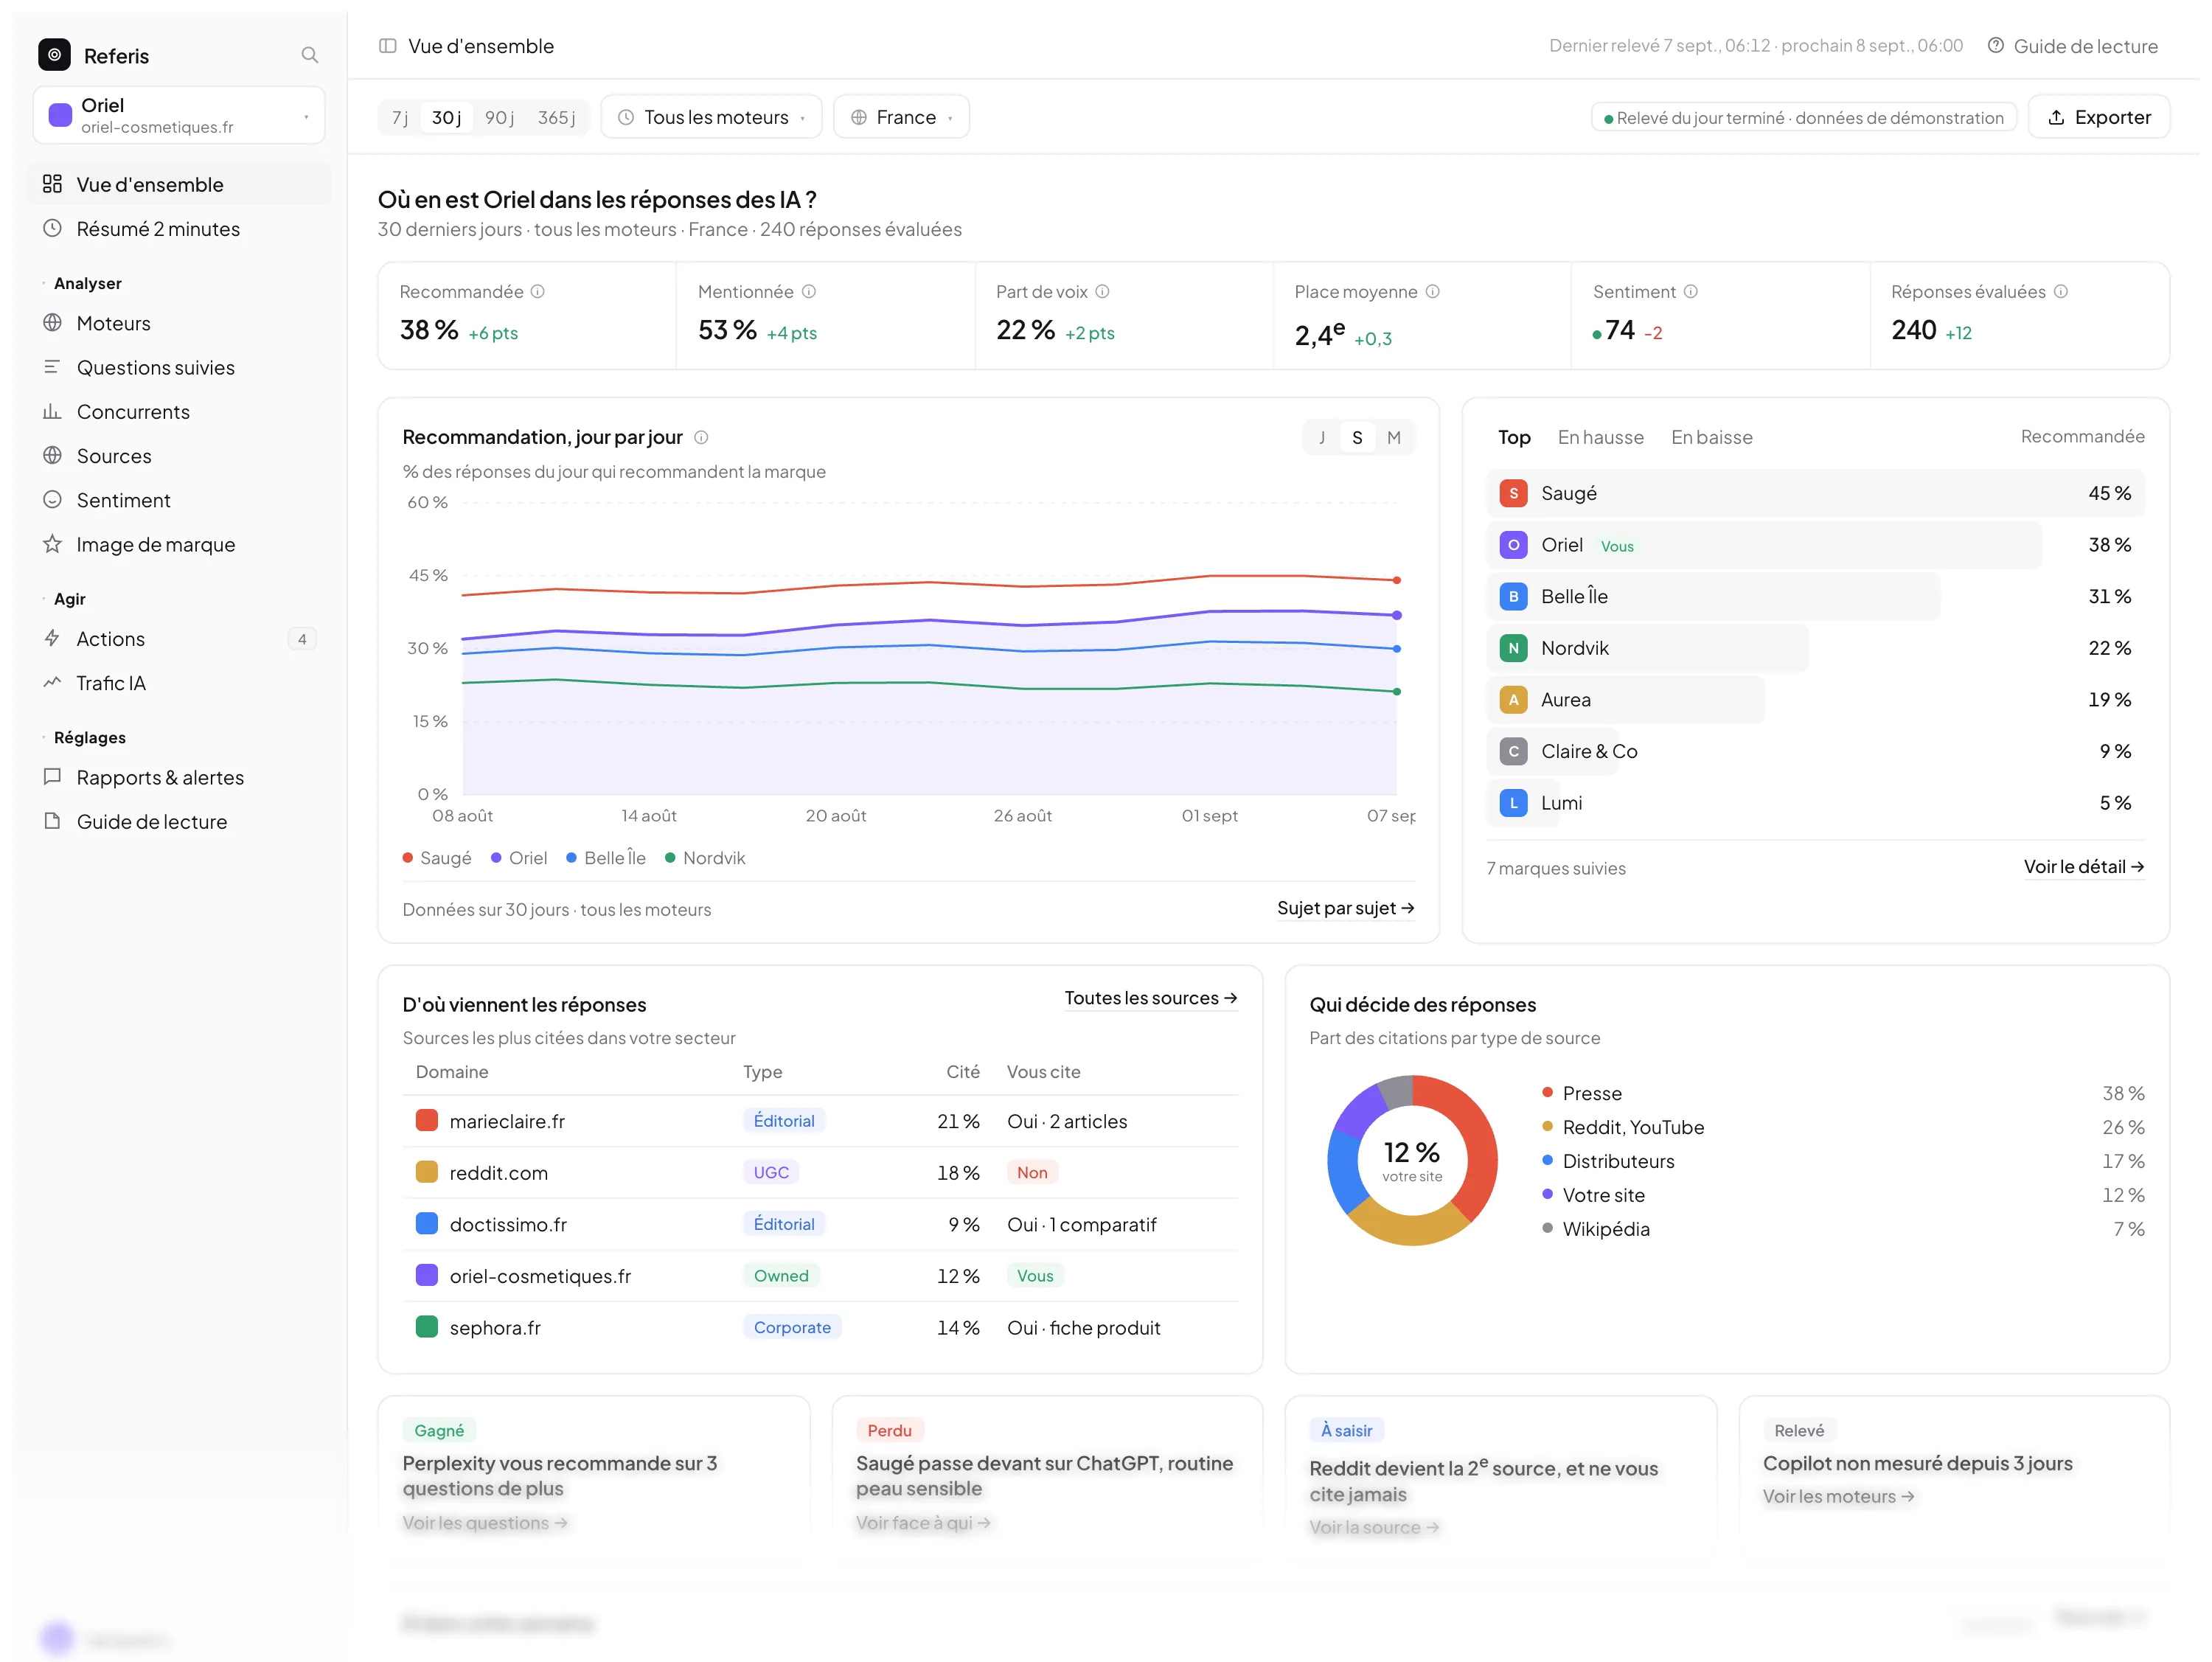The height and width of the screenshot is (1662, 2212).
Task: Open the Top tab in ranking card
Action: pyautogui.click(x=1514, y=437)
